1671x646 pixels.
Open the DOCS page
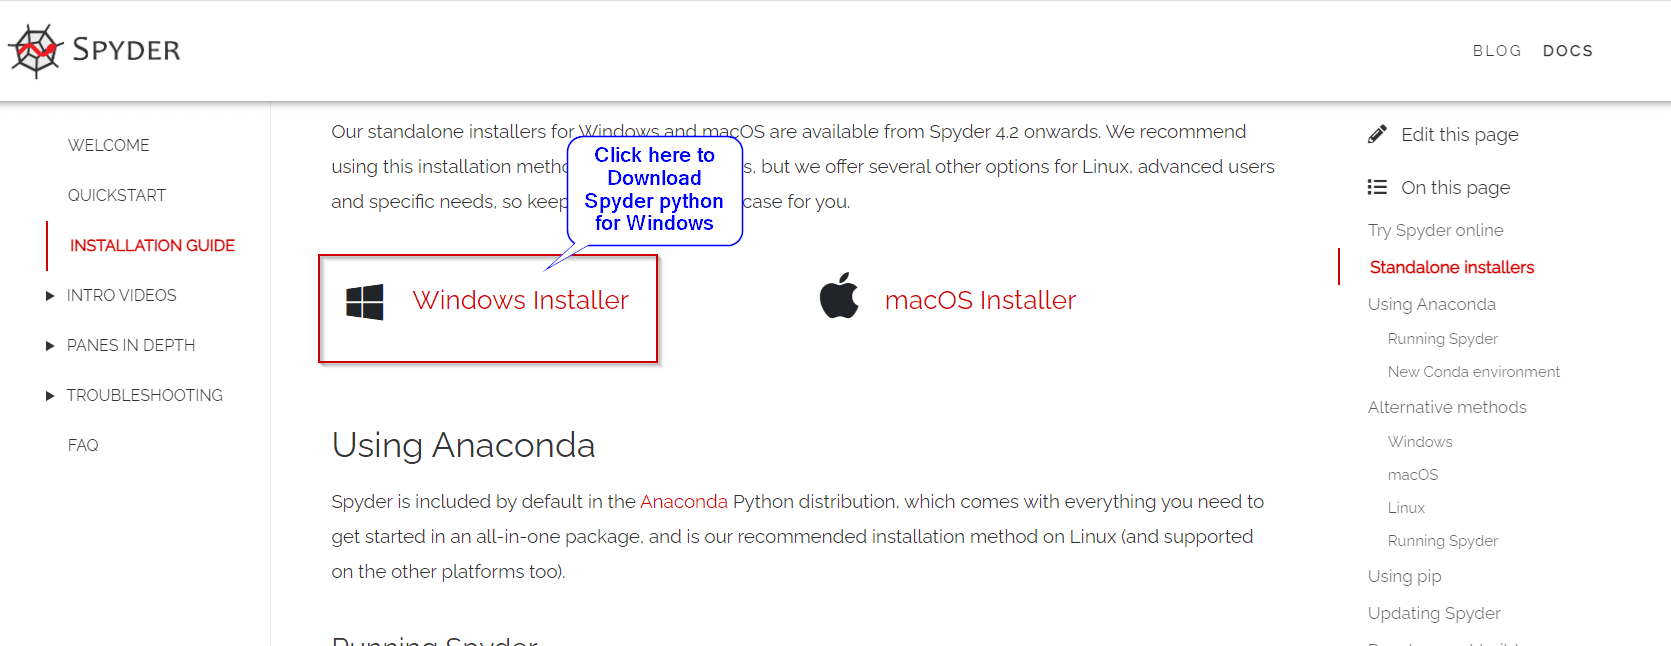click(1567, 50)
